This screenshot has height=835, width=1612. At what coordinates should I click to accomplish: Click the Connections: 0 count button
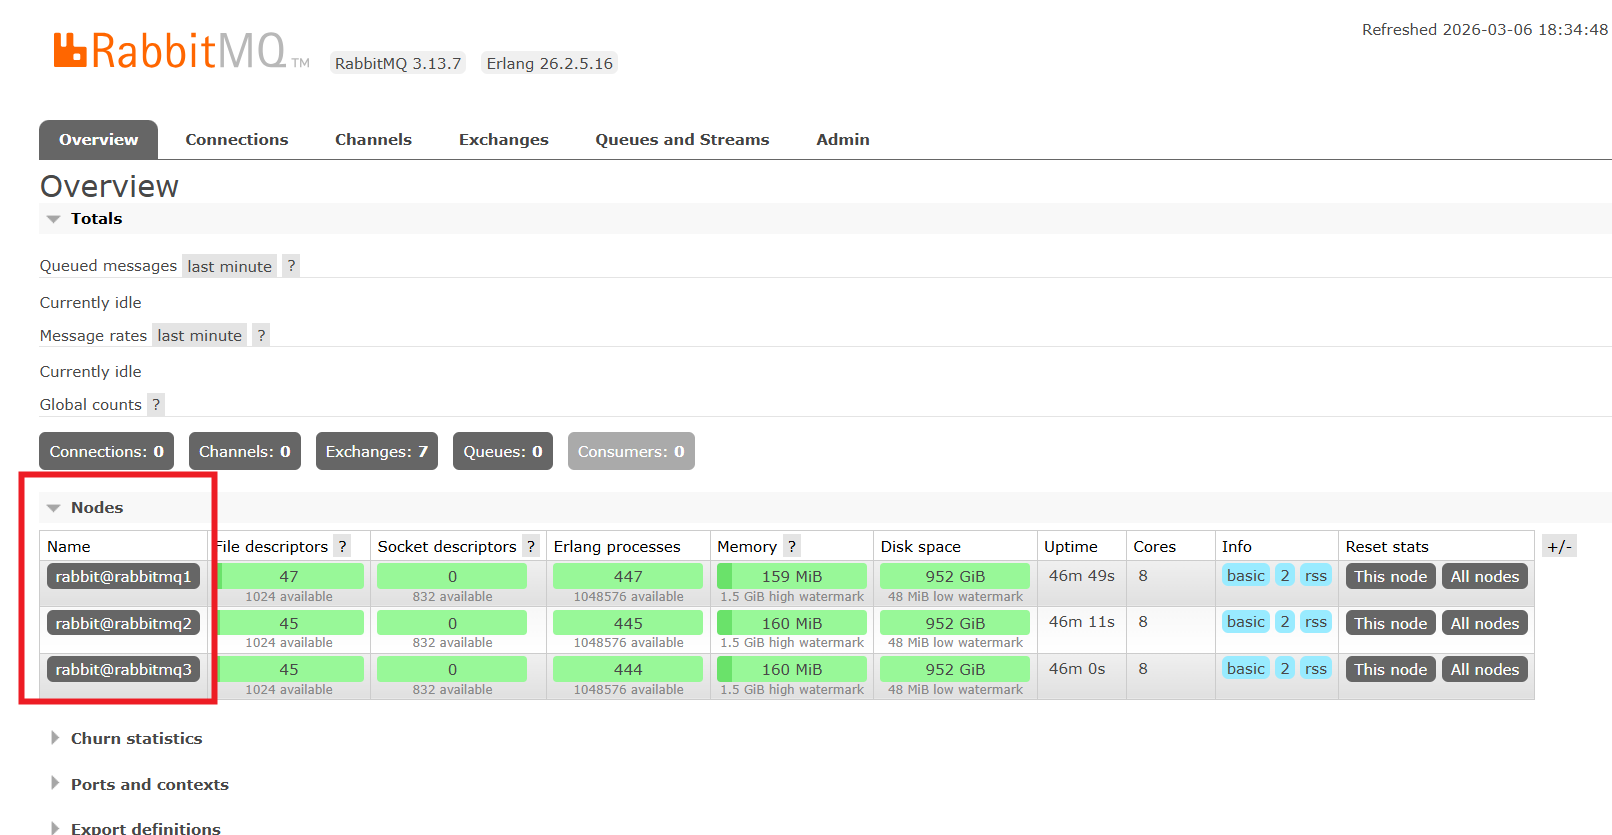[107, 451]
